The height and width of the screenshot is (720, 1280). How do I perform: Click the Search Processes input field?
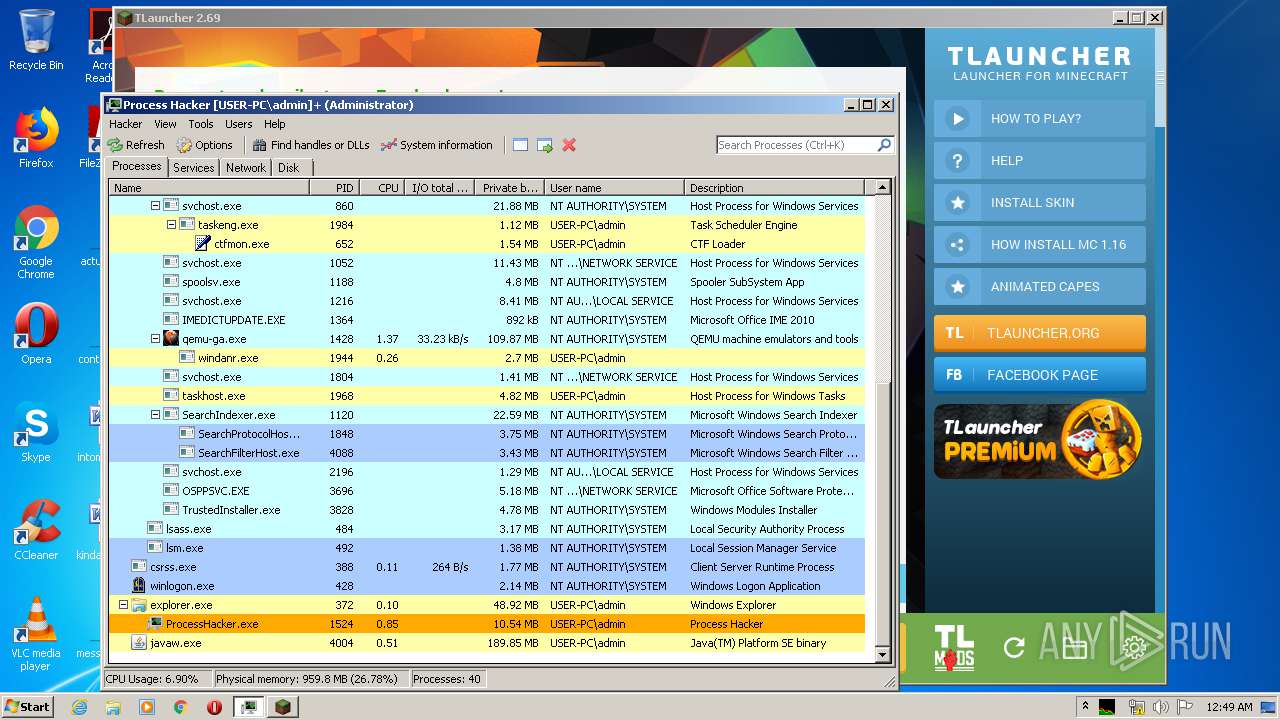[x=796, y=145]
